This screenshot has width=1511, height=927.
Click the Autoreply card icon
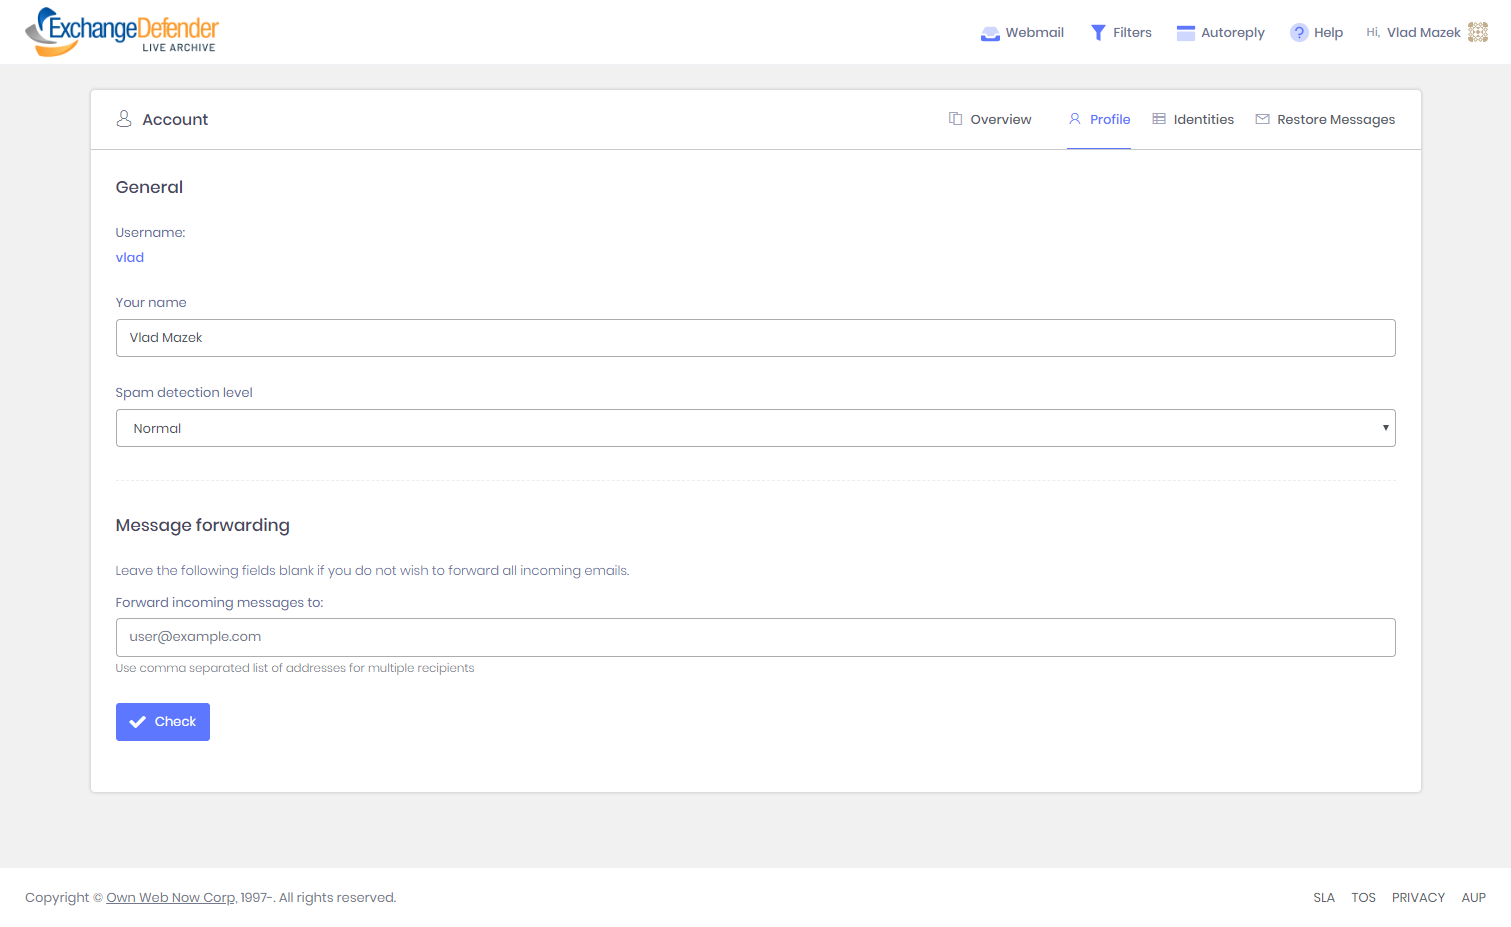1185,33
